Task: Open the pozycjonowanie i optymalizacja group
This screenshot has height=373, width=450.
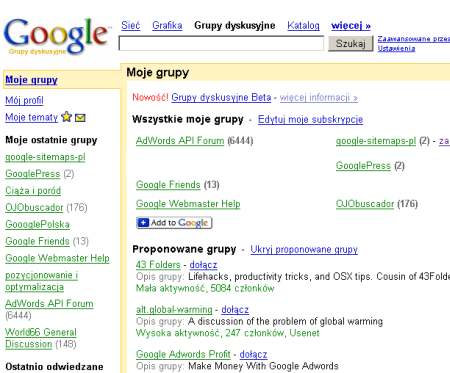Action: 41,281
